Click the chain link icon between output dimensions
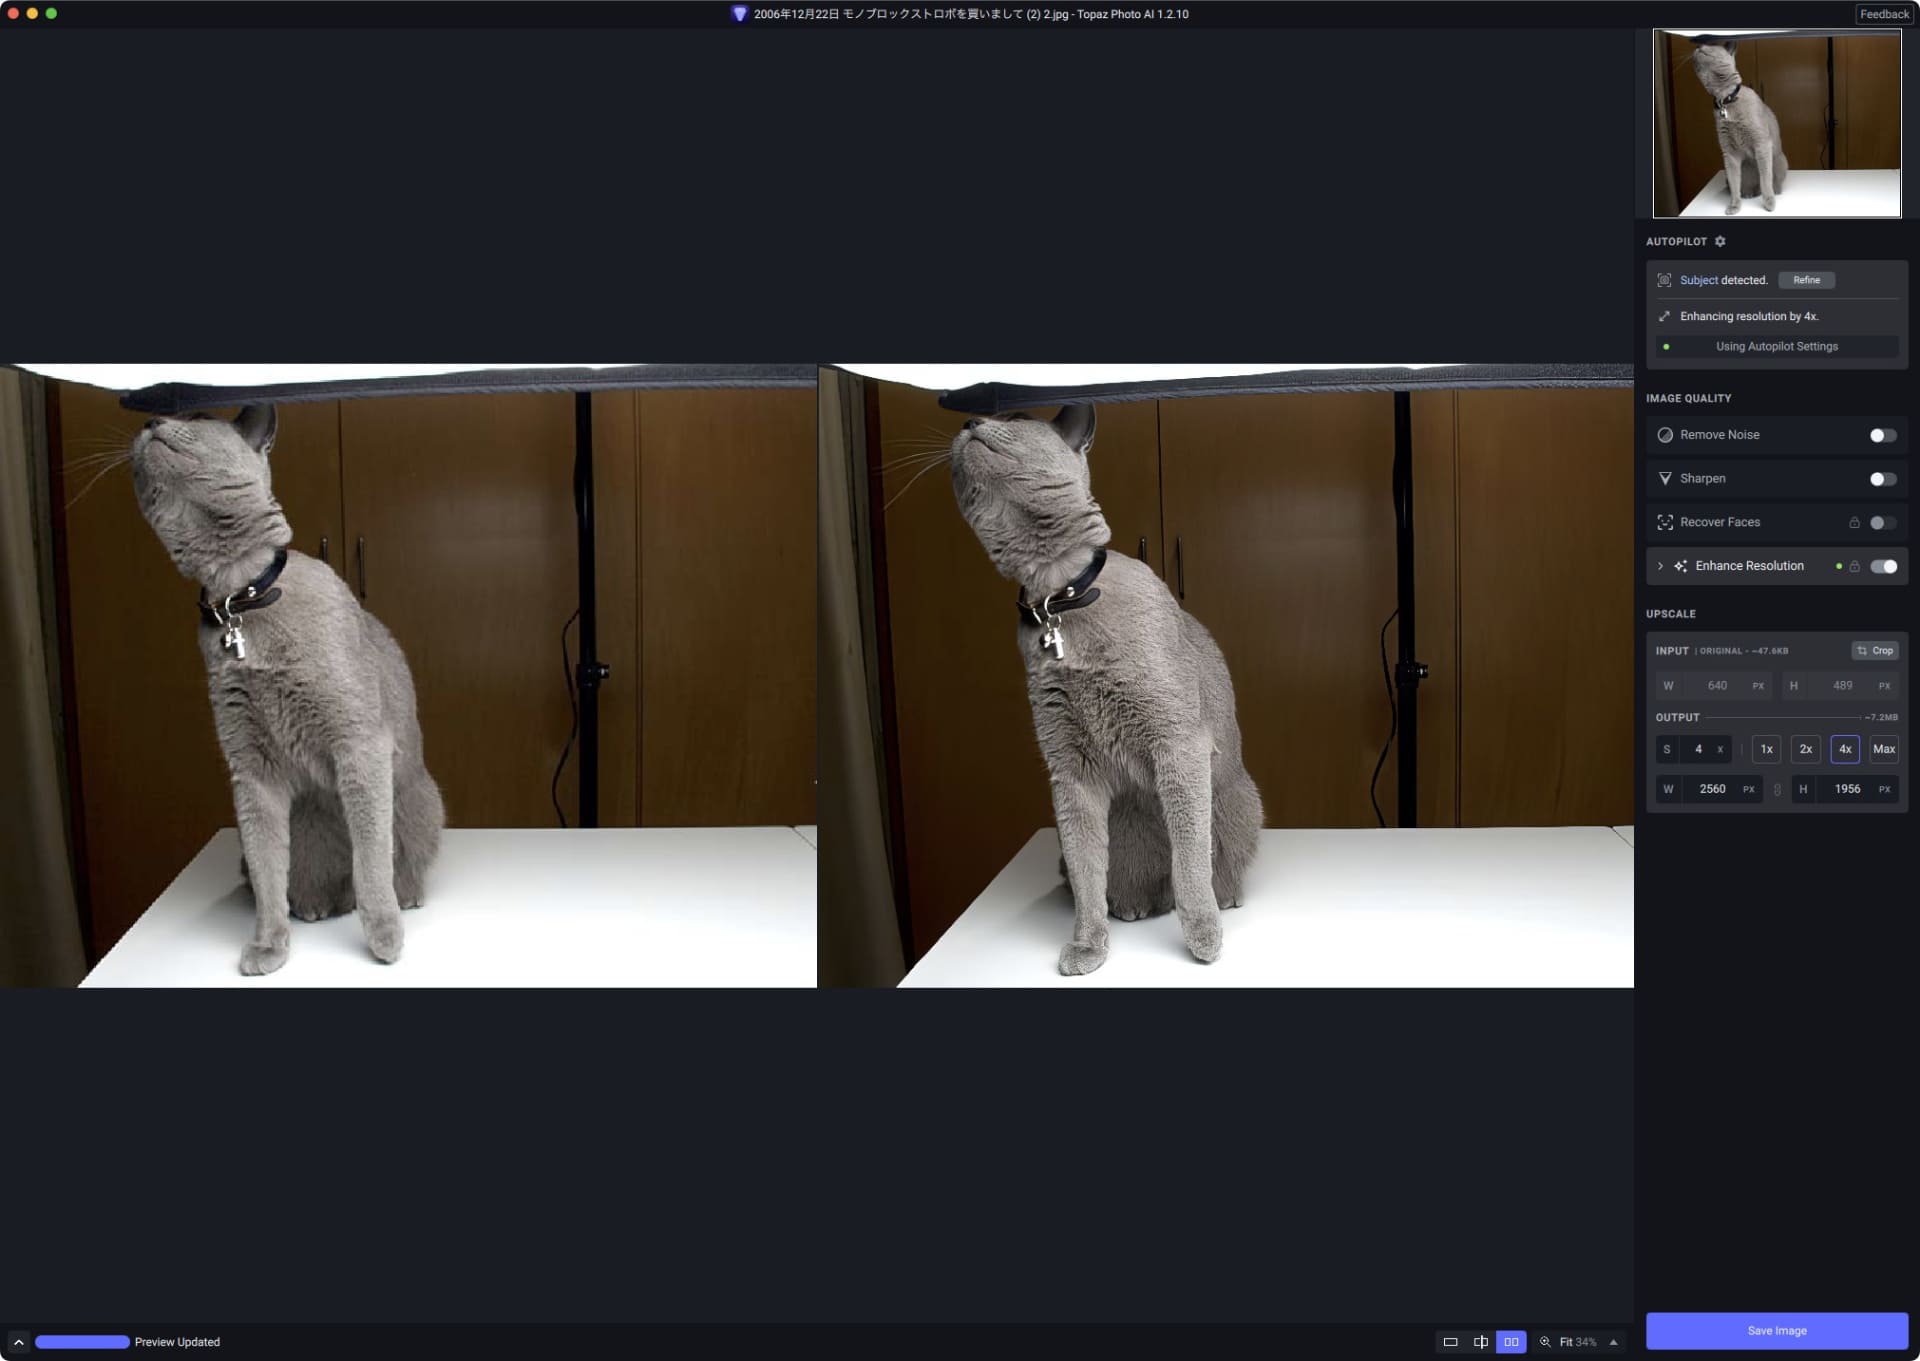 tap(1778, 789)
